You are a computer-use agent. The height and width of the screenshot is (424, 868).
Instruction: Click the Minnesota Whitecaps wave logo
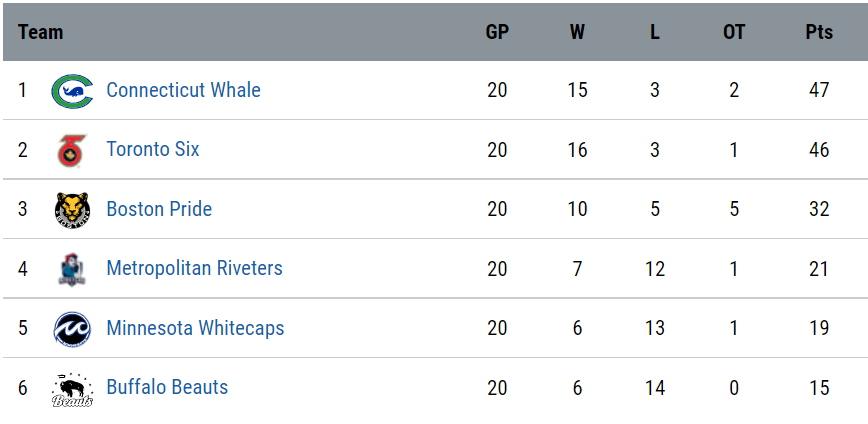pos(73,329)
